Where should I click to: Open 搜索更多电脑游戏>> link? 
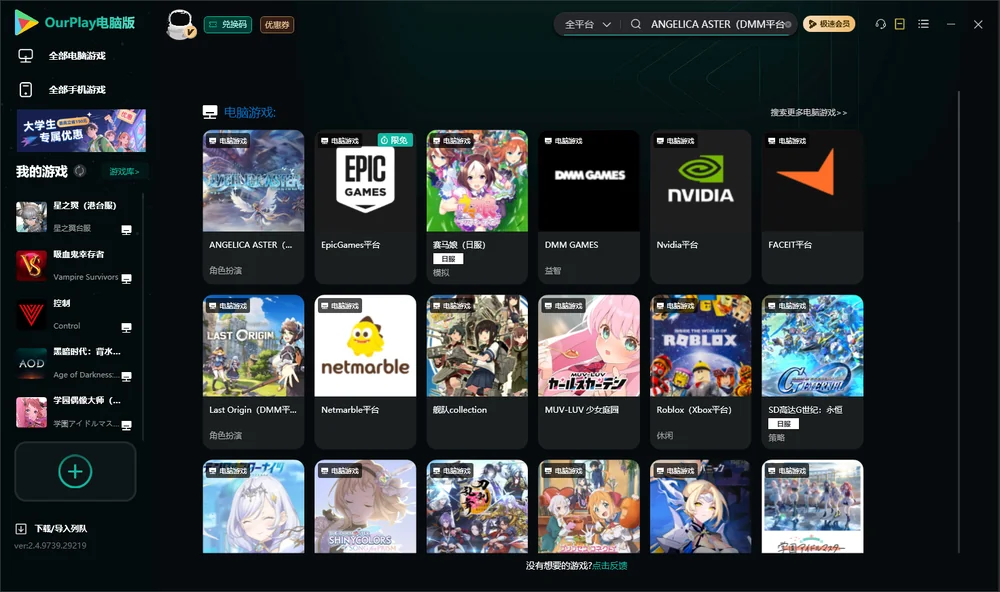[x=808, y=113]
